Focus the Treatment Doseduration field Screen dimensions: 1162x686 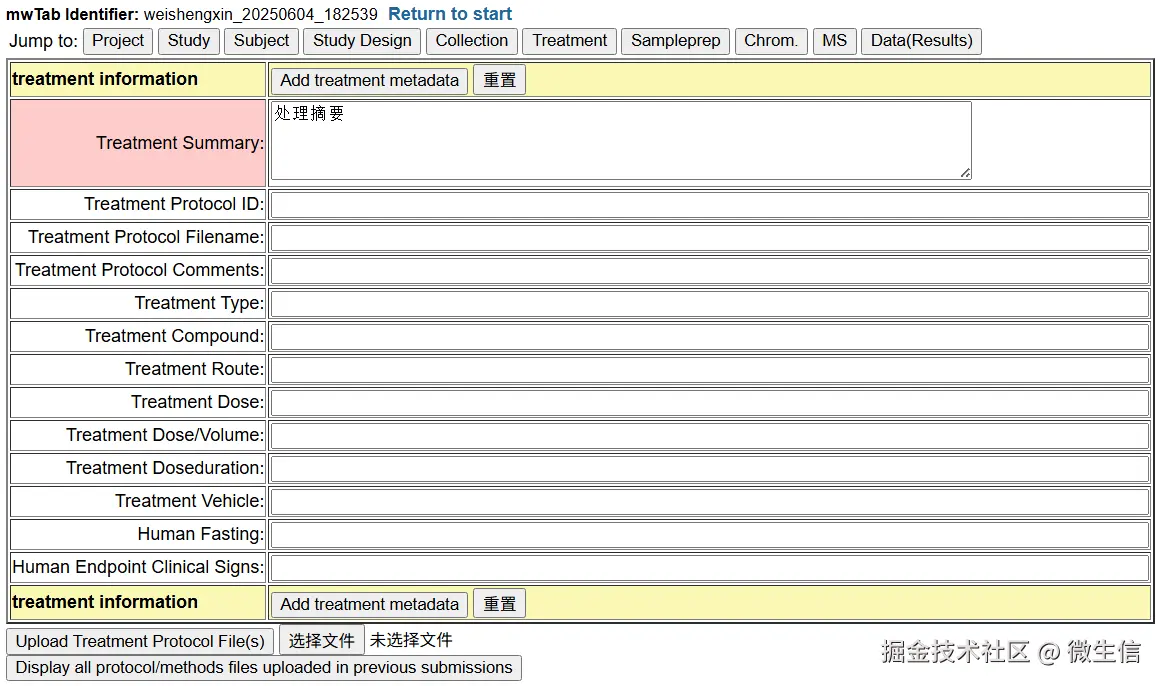pos(709,468)
